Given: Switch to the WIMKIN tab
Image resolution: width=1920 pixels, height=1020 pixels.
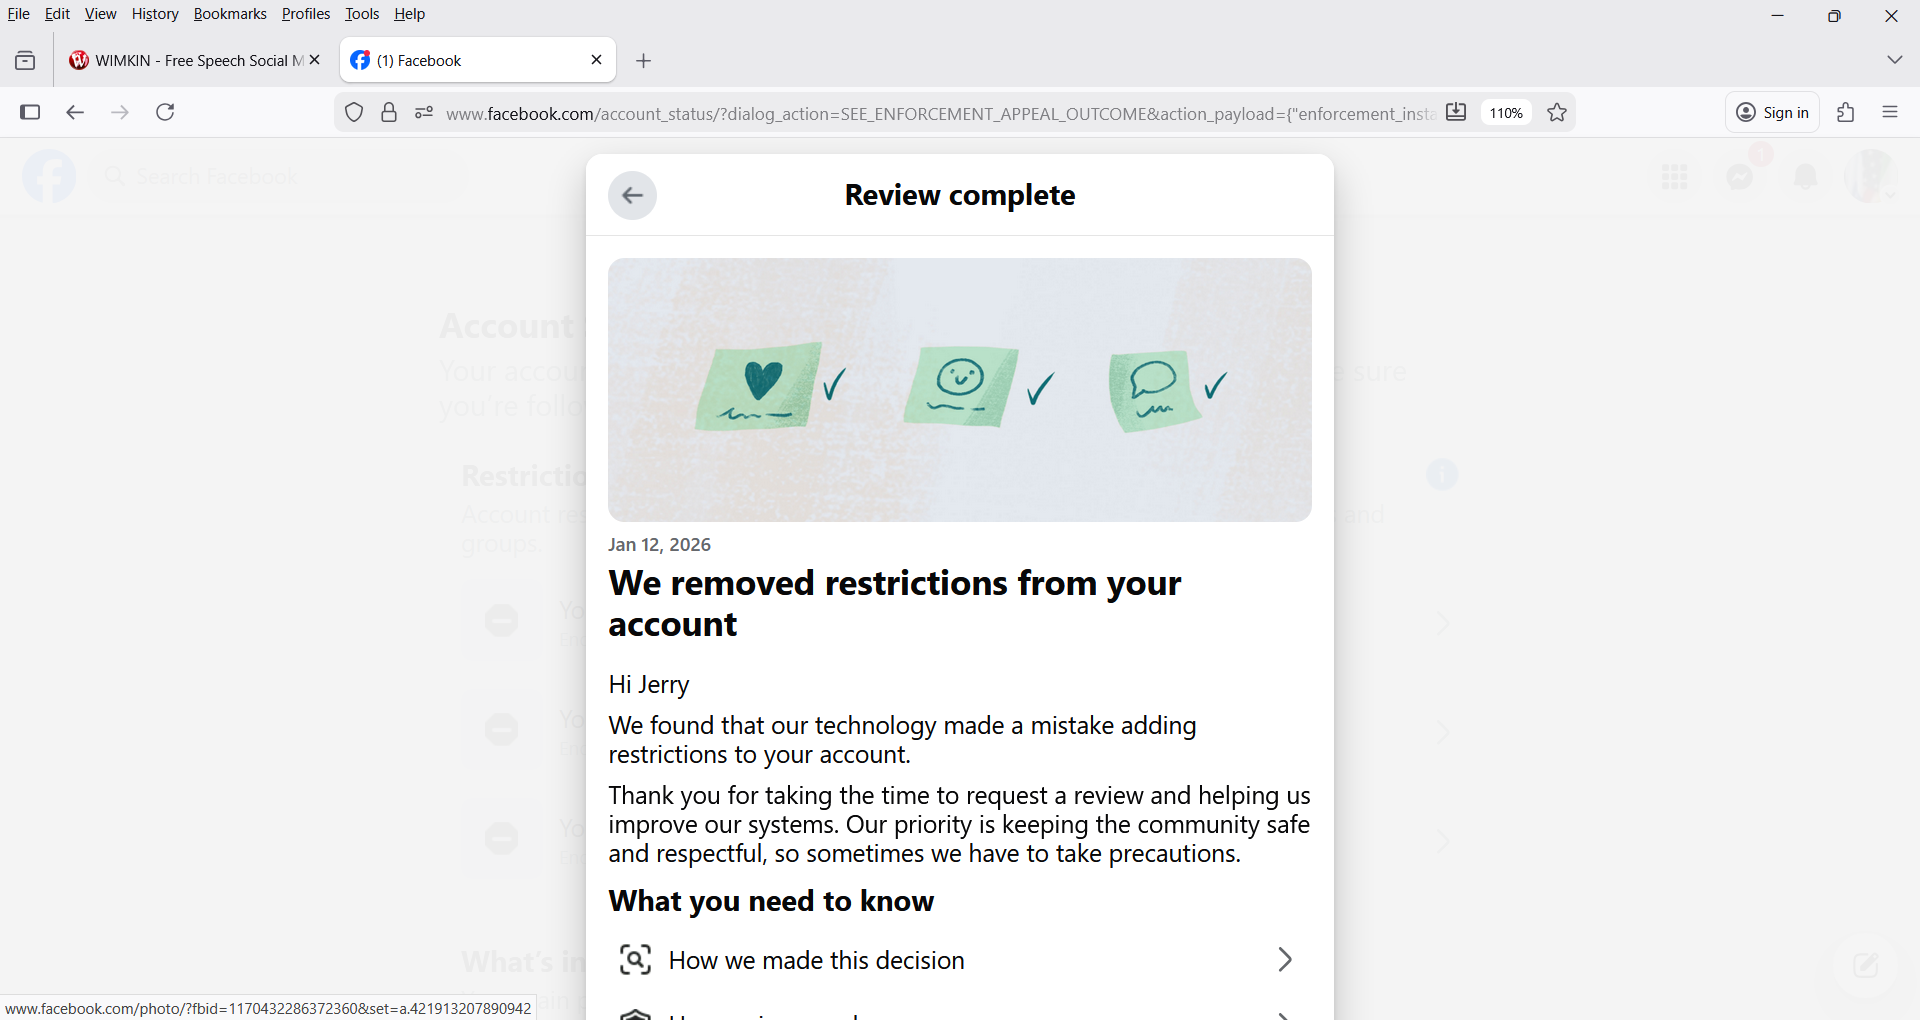Looking at the screenshot, I should [186, 60].
